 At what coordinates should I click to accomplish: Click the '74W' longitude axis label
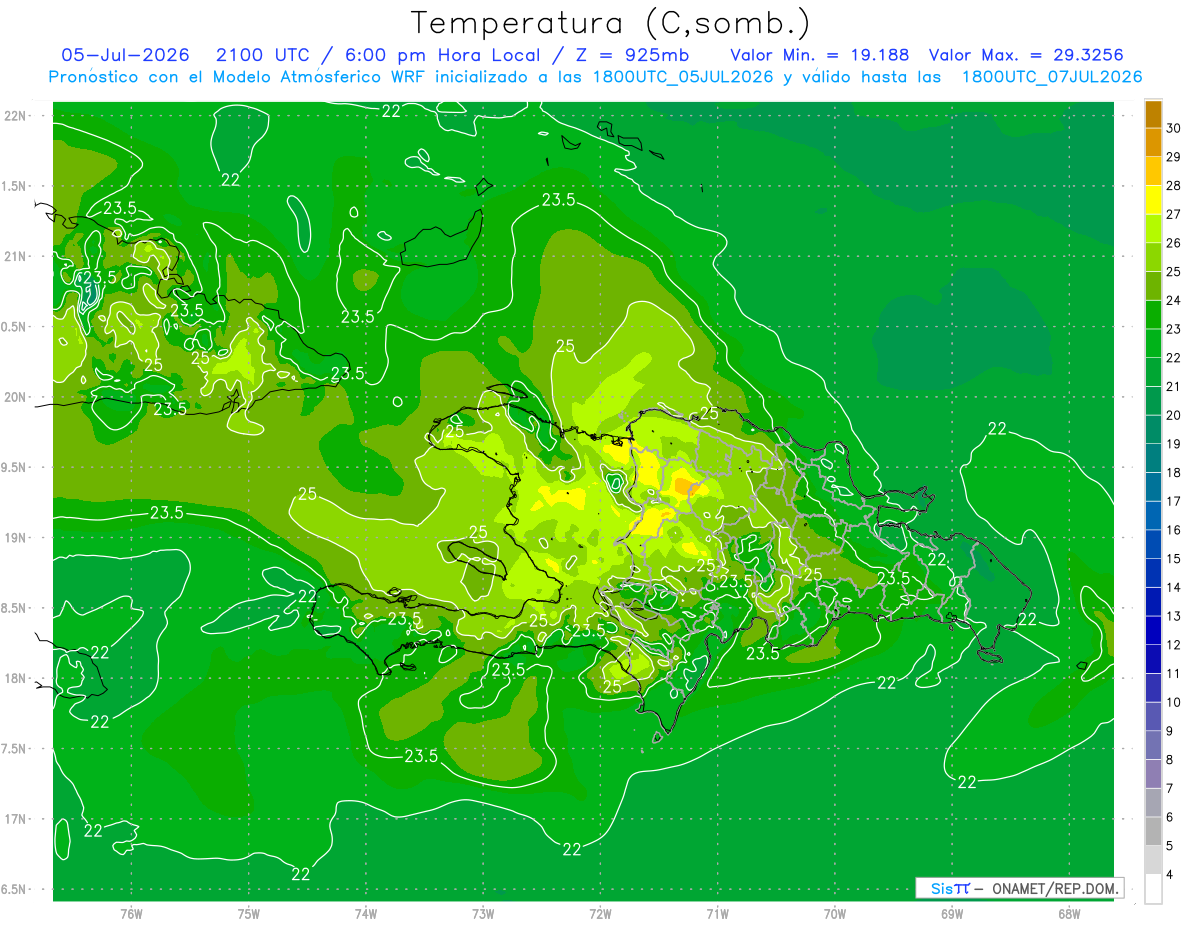pyautogui.click(x=366, y=914)
